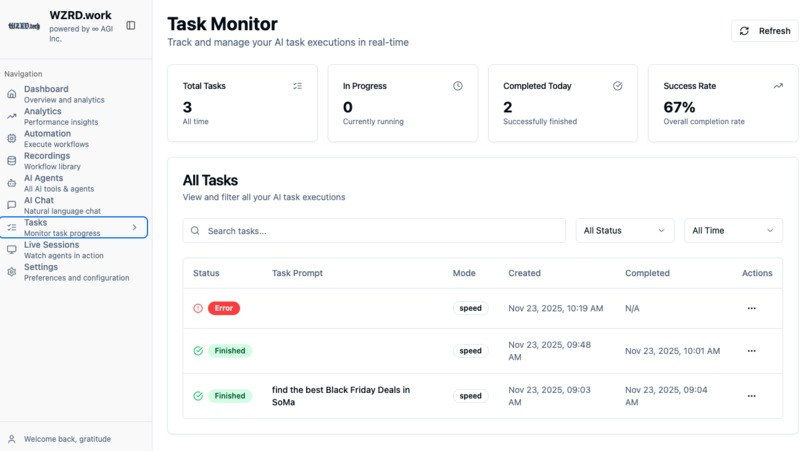Open the All Status filter dropdown

click(x=625, y=230)
